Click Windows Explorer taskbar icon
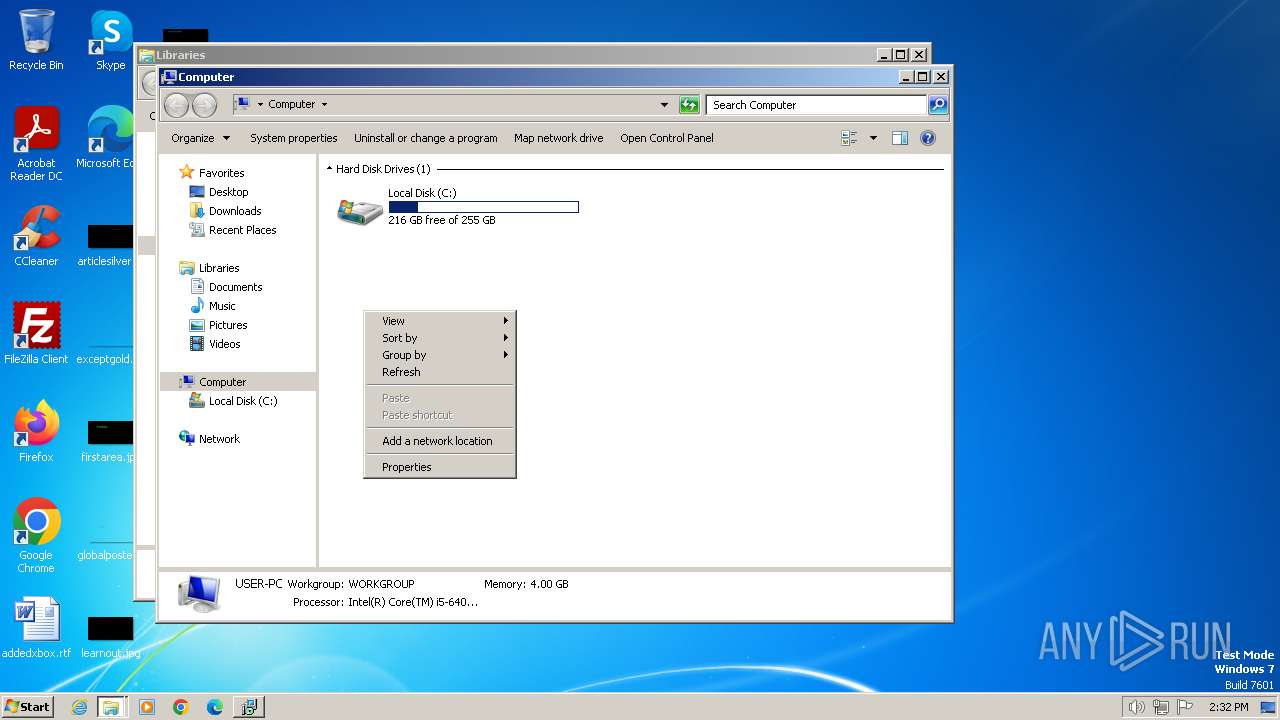1280x720 pixels. pos(111,707)
